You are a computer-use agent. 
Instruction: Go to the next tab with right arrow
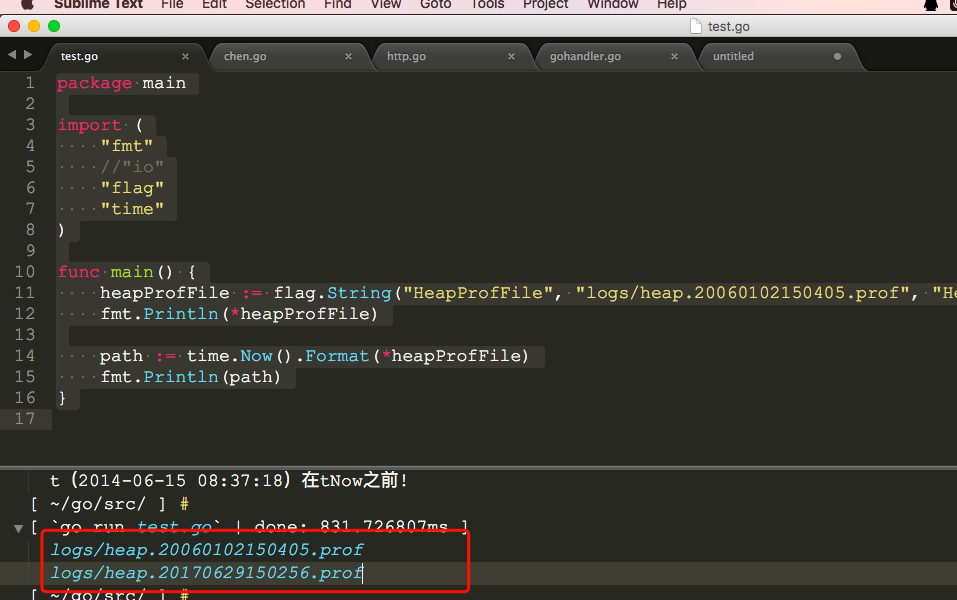tap(28, 54)
